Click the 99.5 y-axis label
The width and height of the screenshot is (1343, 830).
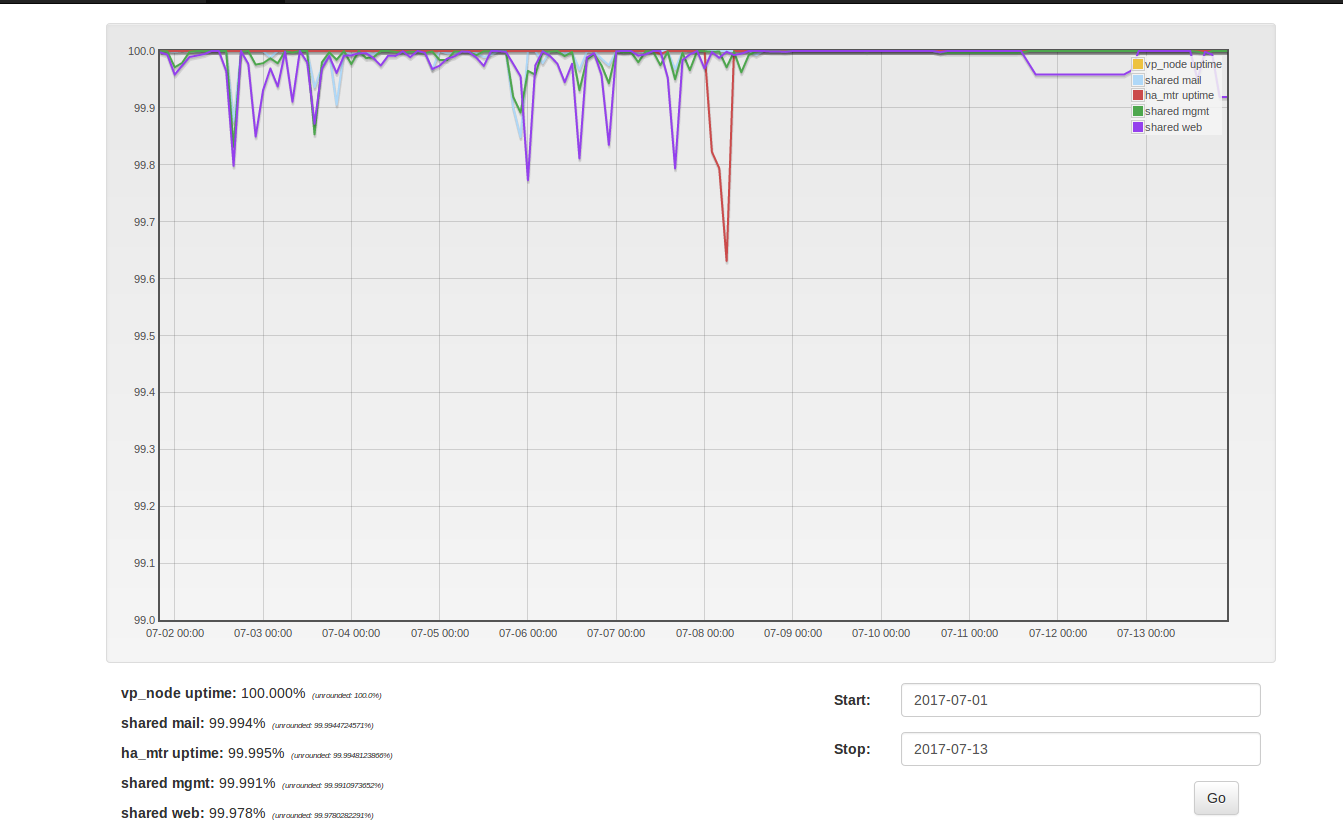tap(141, 336)
